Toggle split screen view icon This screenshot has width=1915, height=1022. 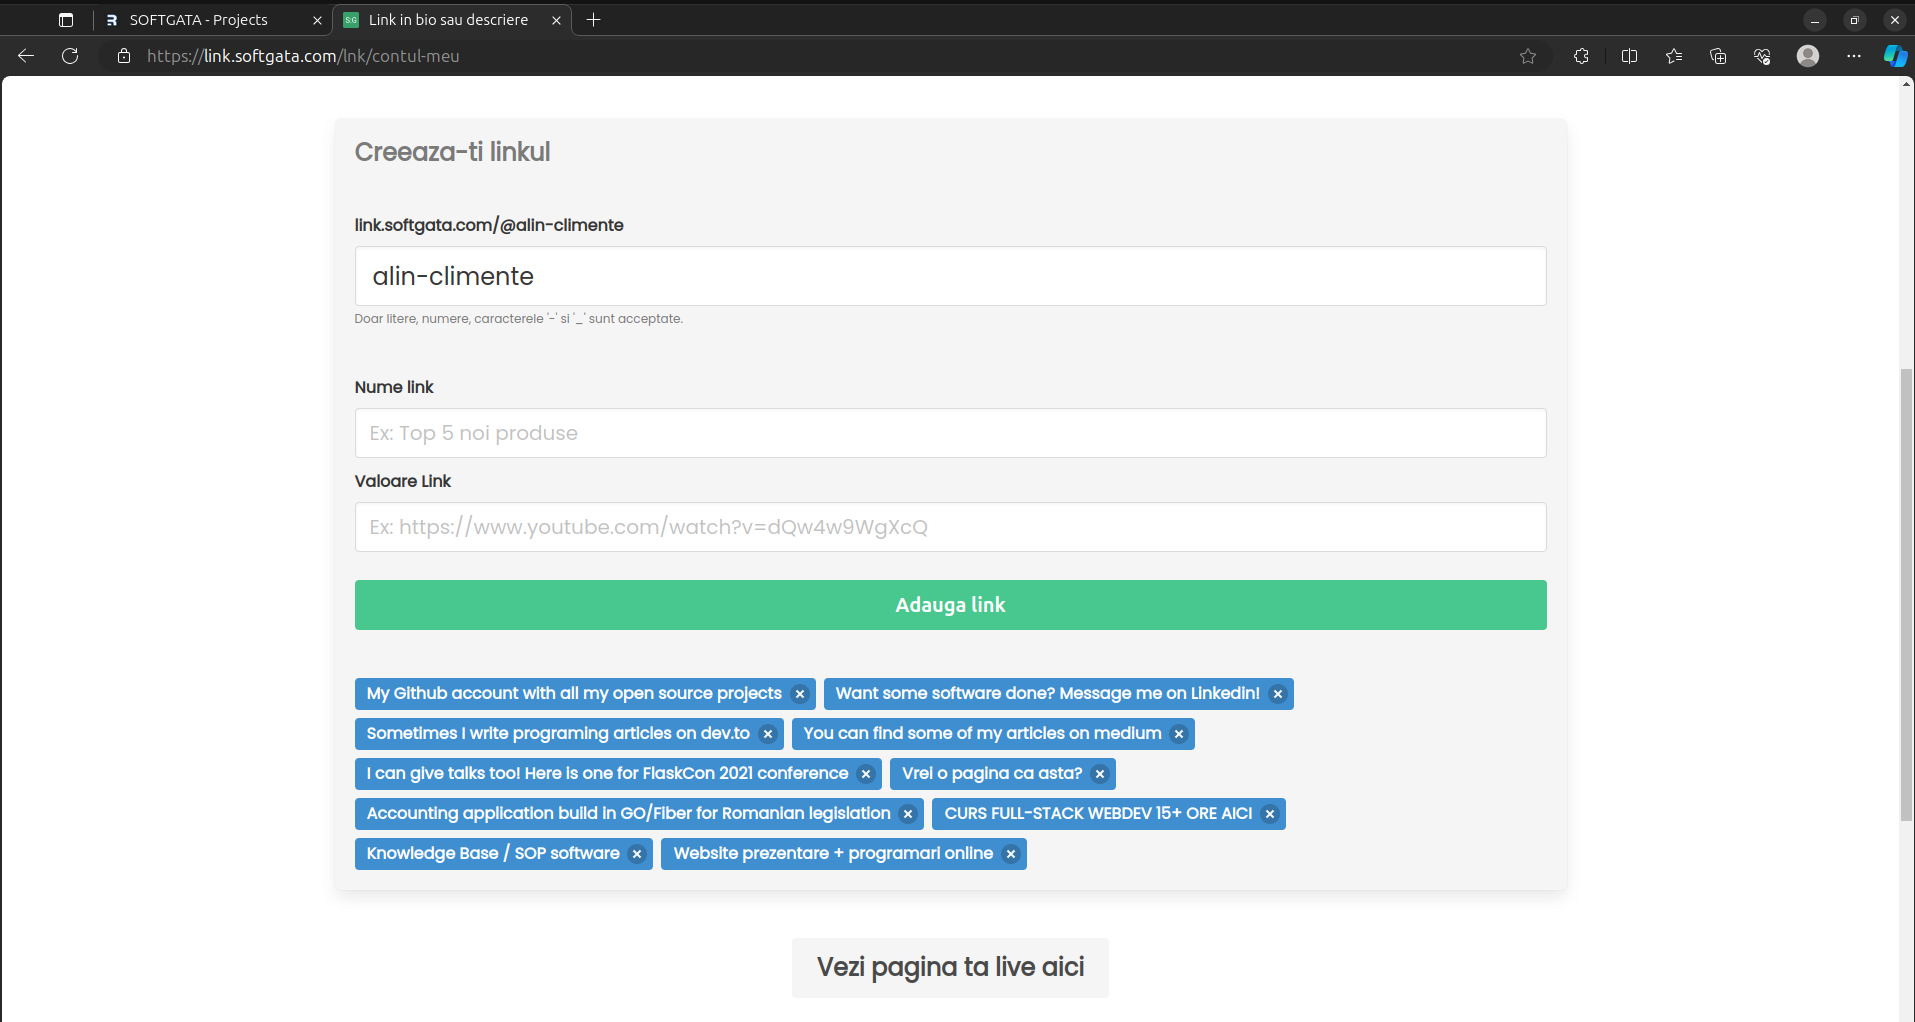pos(1629,56)
